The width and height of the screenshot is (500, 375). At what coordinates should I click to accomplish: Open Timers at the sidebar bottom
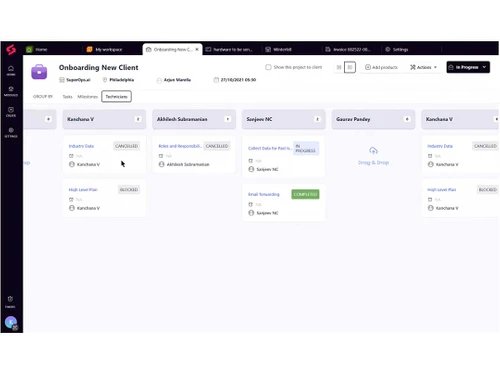tap(10, 302)
